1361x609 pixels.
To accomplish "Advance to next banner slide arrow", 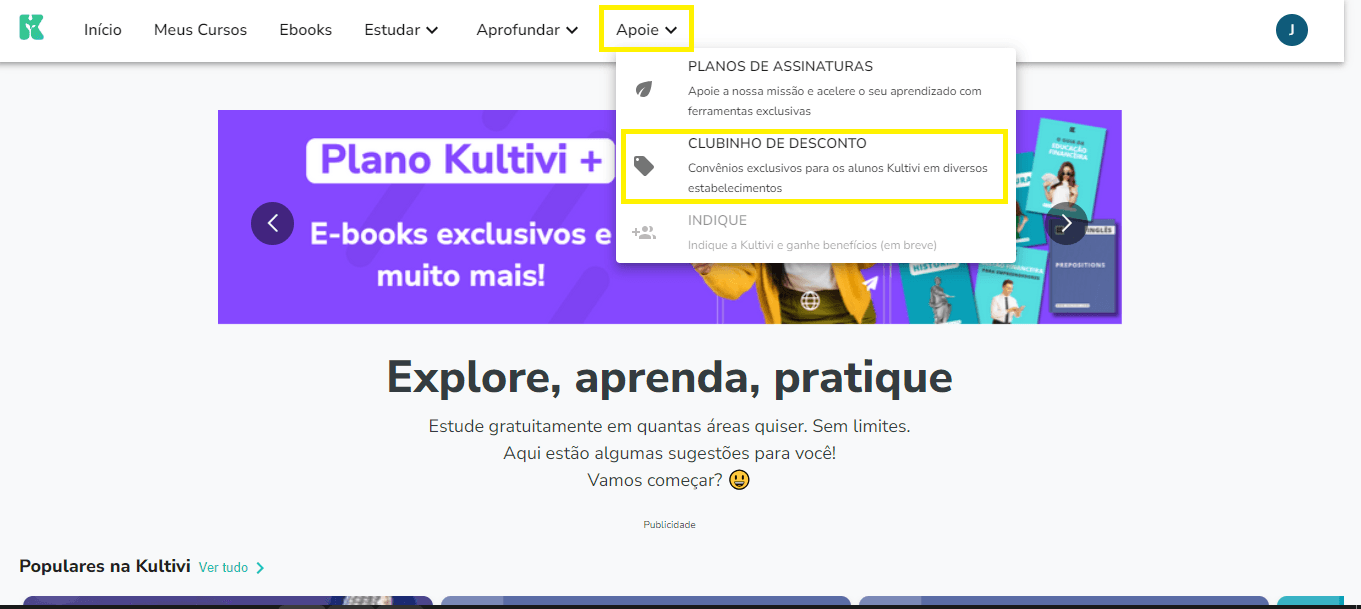I will 1066,223.
